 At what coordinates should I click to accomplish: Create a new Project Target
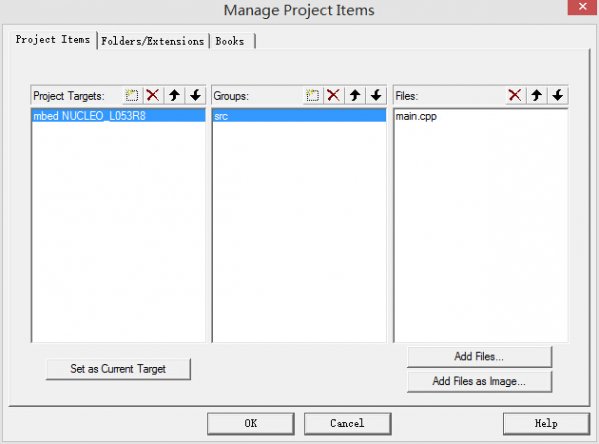click(x=132, y=95)
